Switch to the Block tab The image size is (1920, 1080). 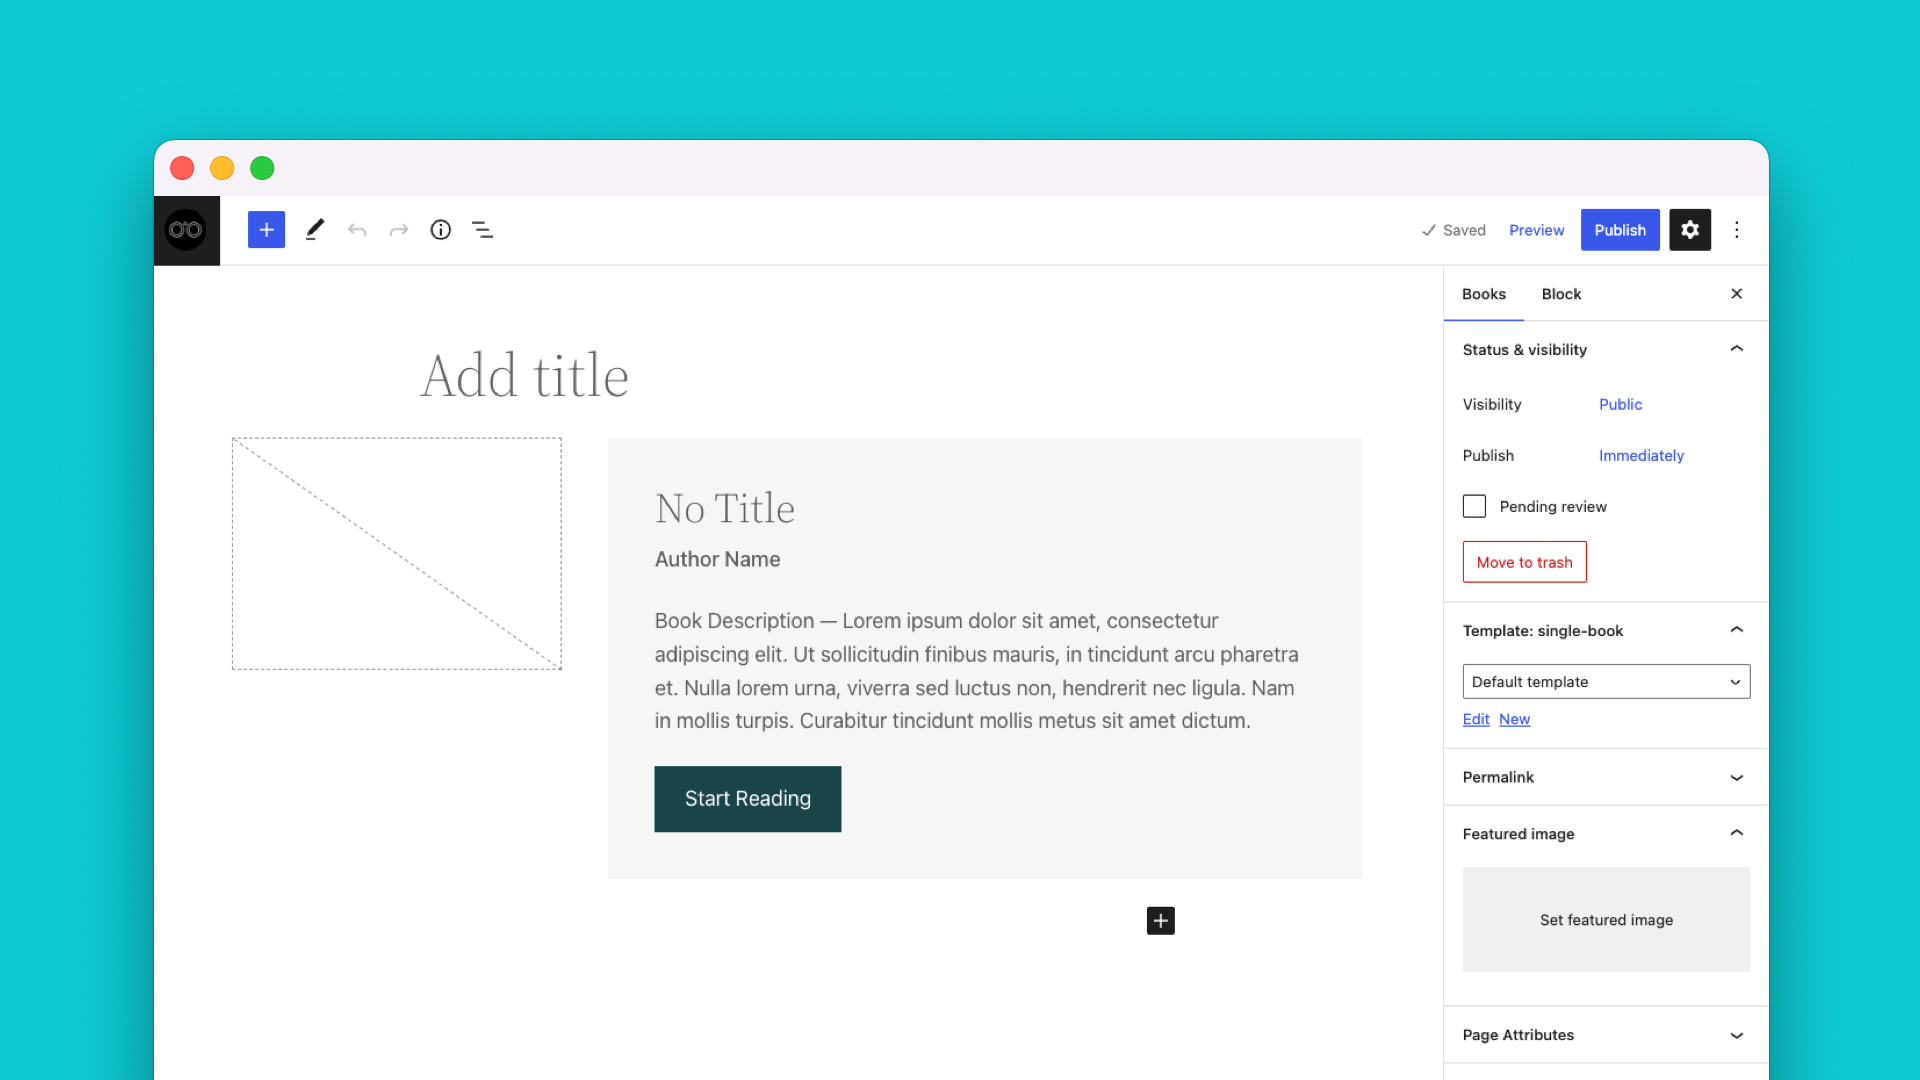click(x=1561, y=293)
